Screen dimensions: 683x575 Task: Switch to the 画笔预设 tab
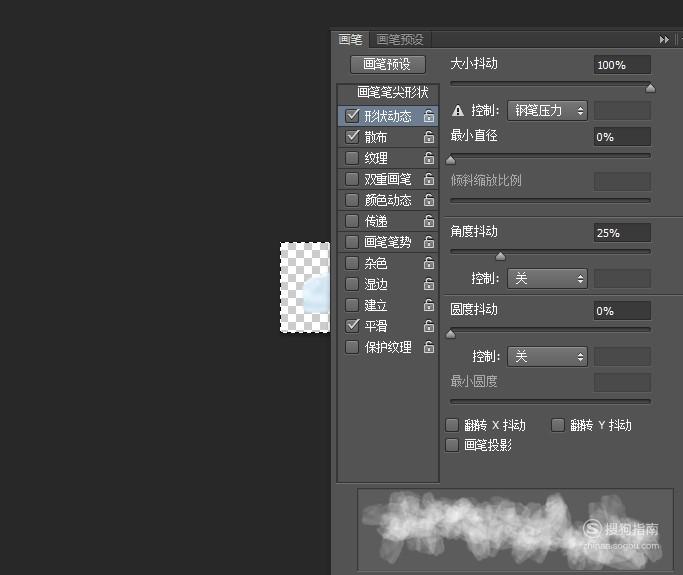tap(400, 40)
